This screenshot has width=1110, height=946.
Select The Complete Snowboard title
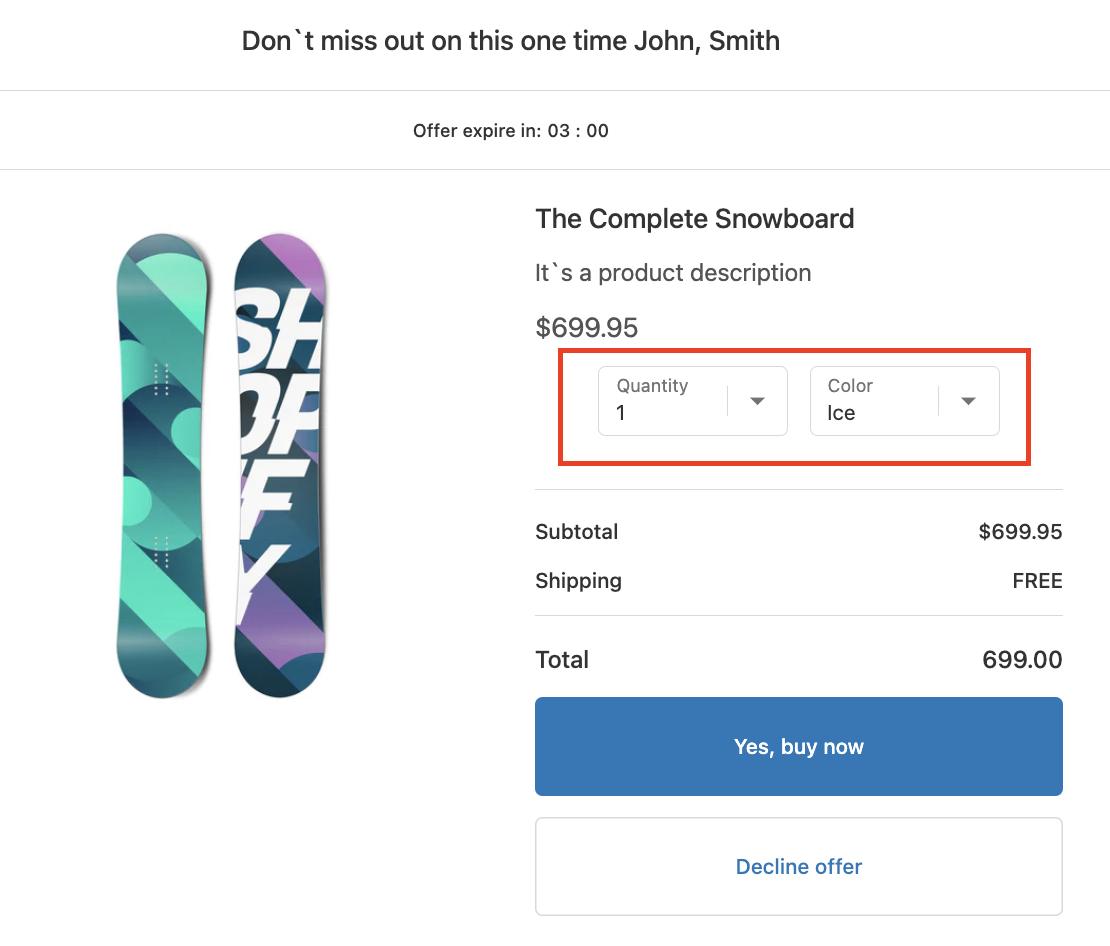click(695, 219)
